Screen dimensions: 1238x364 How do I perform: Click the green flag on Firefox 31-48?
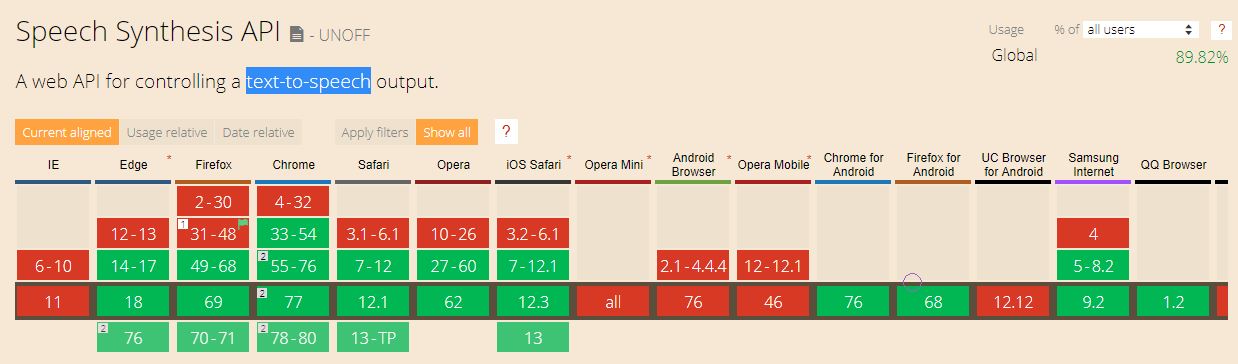click(x=243, y=224)
